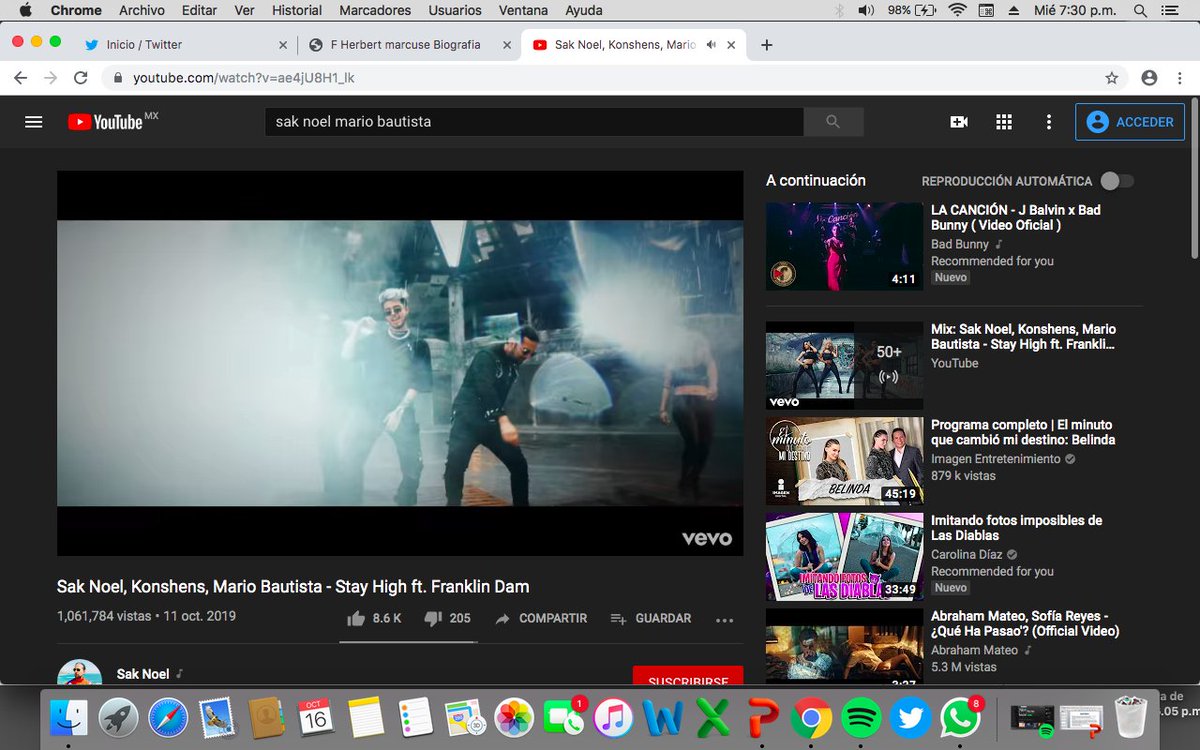Open the Marcadores menu
The height and width of the screenshot is (750, 1200).
(x=375, y=10)
